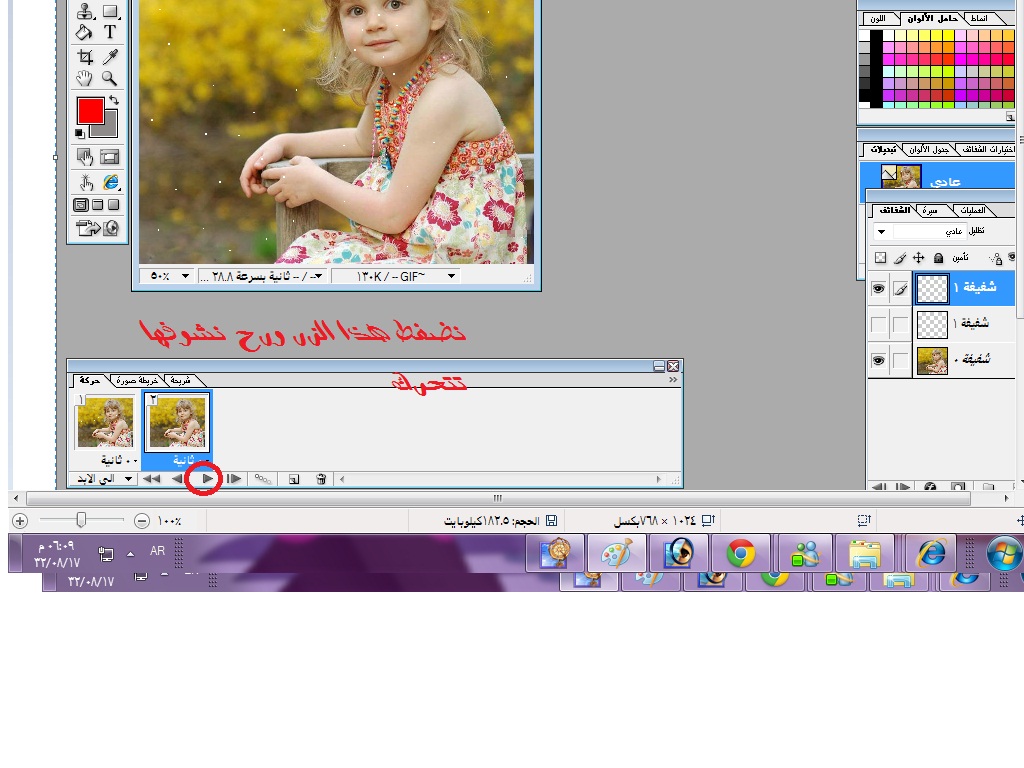The height and width of the screenshot is (768, 1024).
Task: Preview in Internet Explorer browser icon
Action: (110, 182)
